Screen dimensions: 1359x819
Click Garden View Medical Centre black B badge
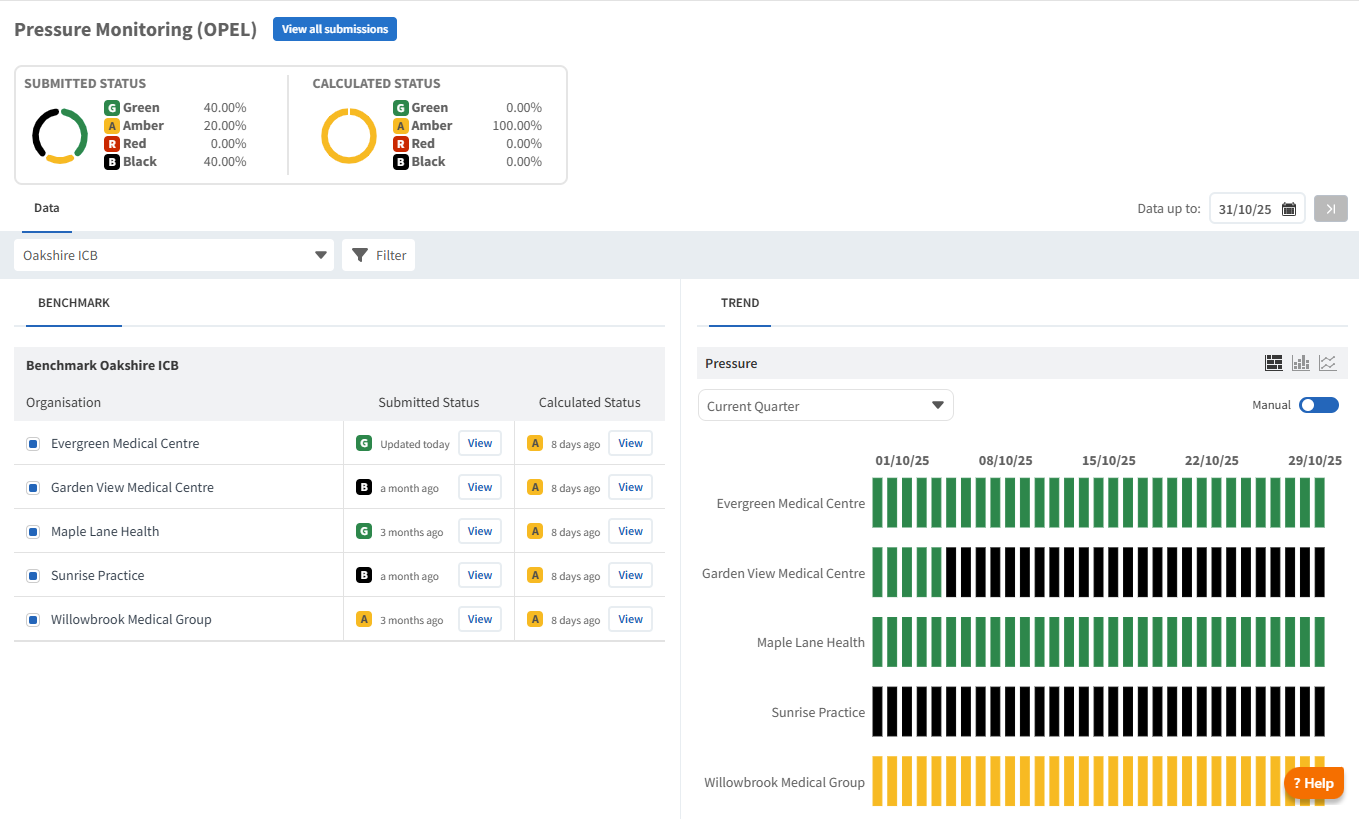coord(364,487)
